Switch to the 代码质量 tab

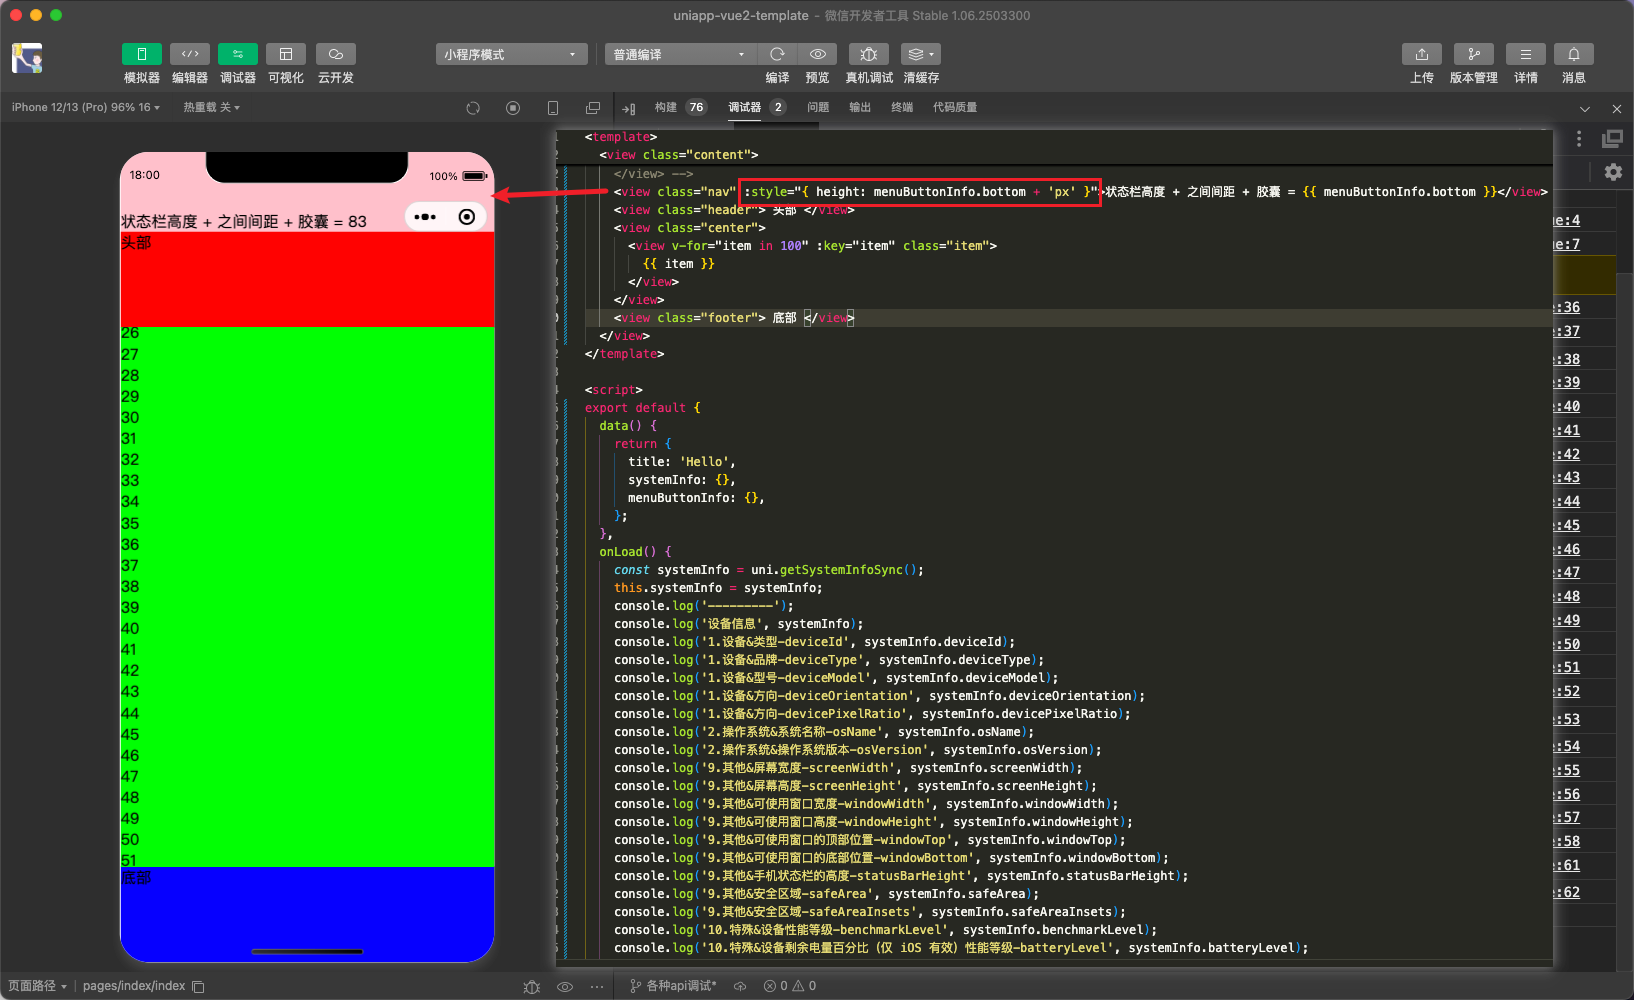955,107
